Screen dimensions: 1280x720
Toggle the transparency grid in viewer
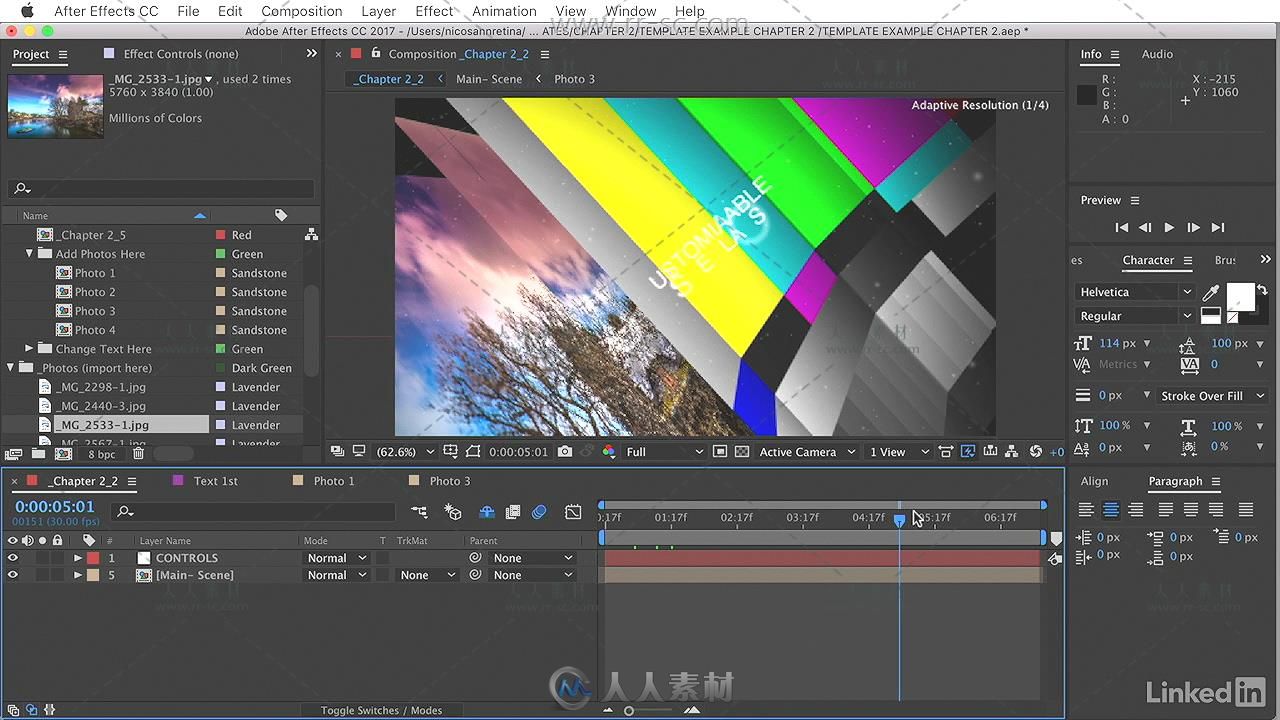point(742,452)
